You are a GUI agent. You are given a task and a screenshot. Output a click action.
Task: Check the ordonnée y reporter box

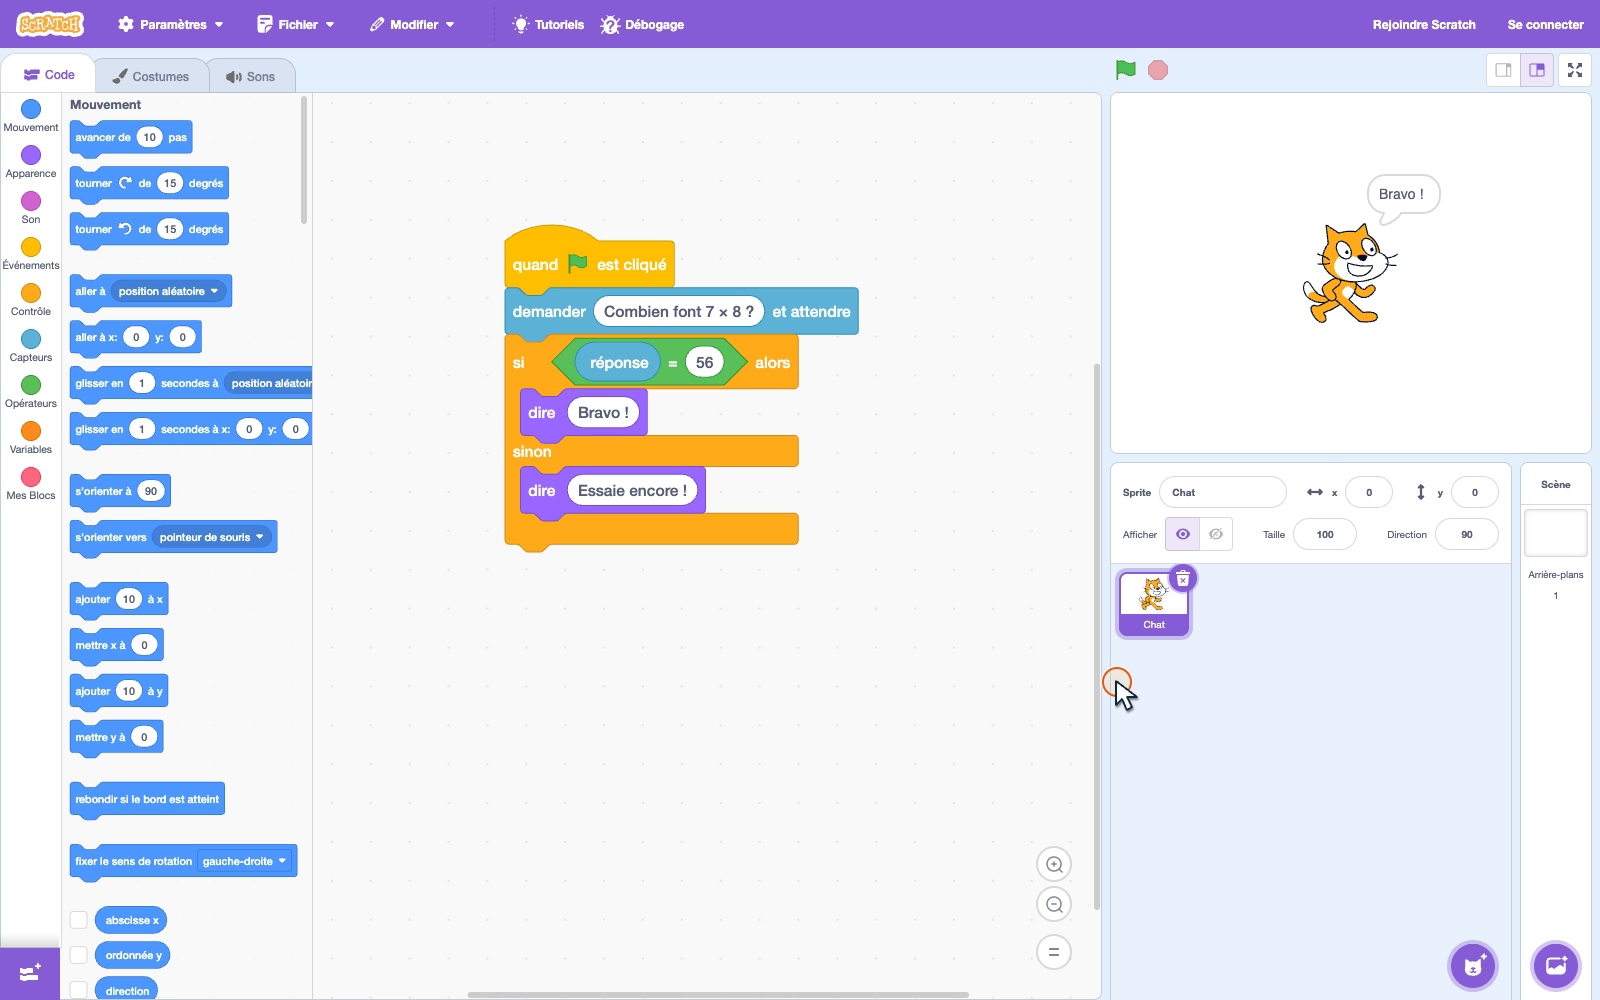tap(79, 955)
